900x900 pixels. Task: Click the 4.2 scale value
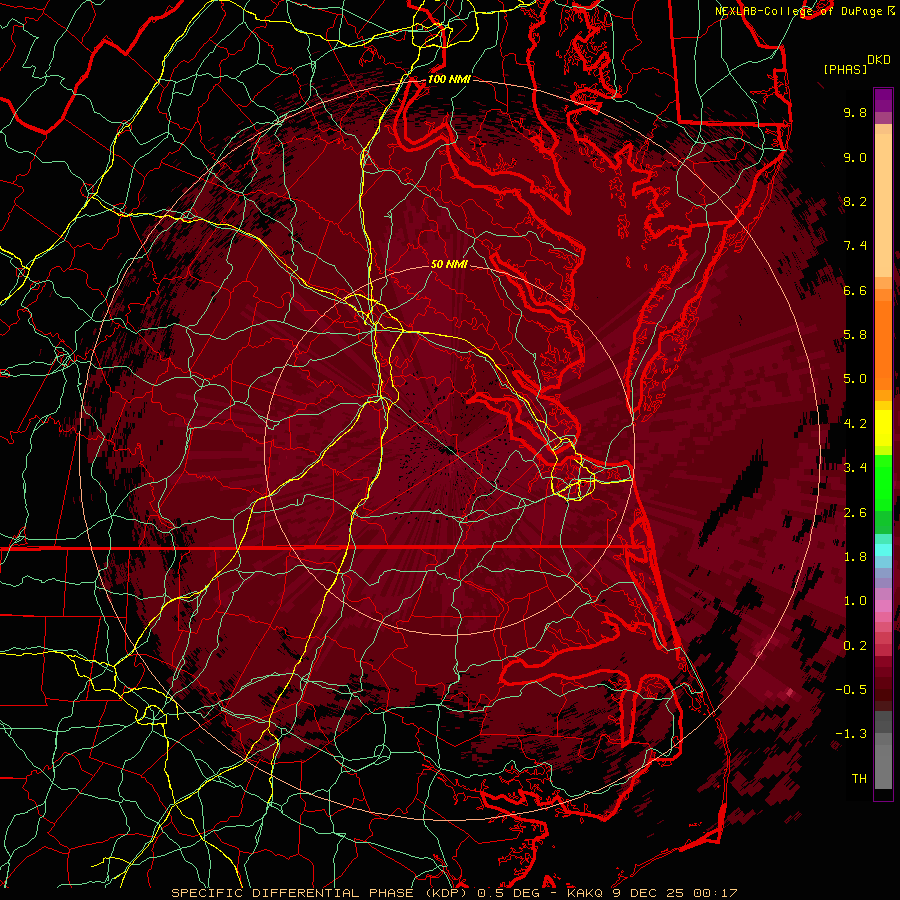point(855,424)
